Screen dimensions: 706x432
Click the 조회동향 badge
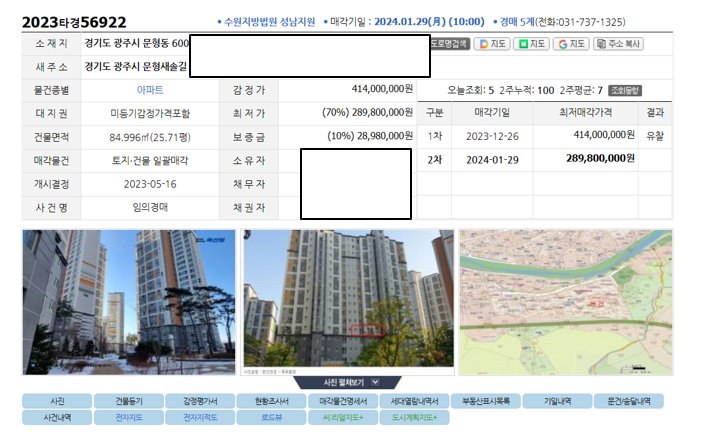pyautogui.click(x=625, y=91)
